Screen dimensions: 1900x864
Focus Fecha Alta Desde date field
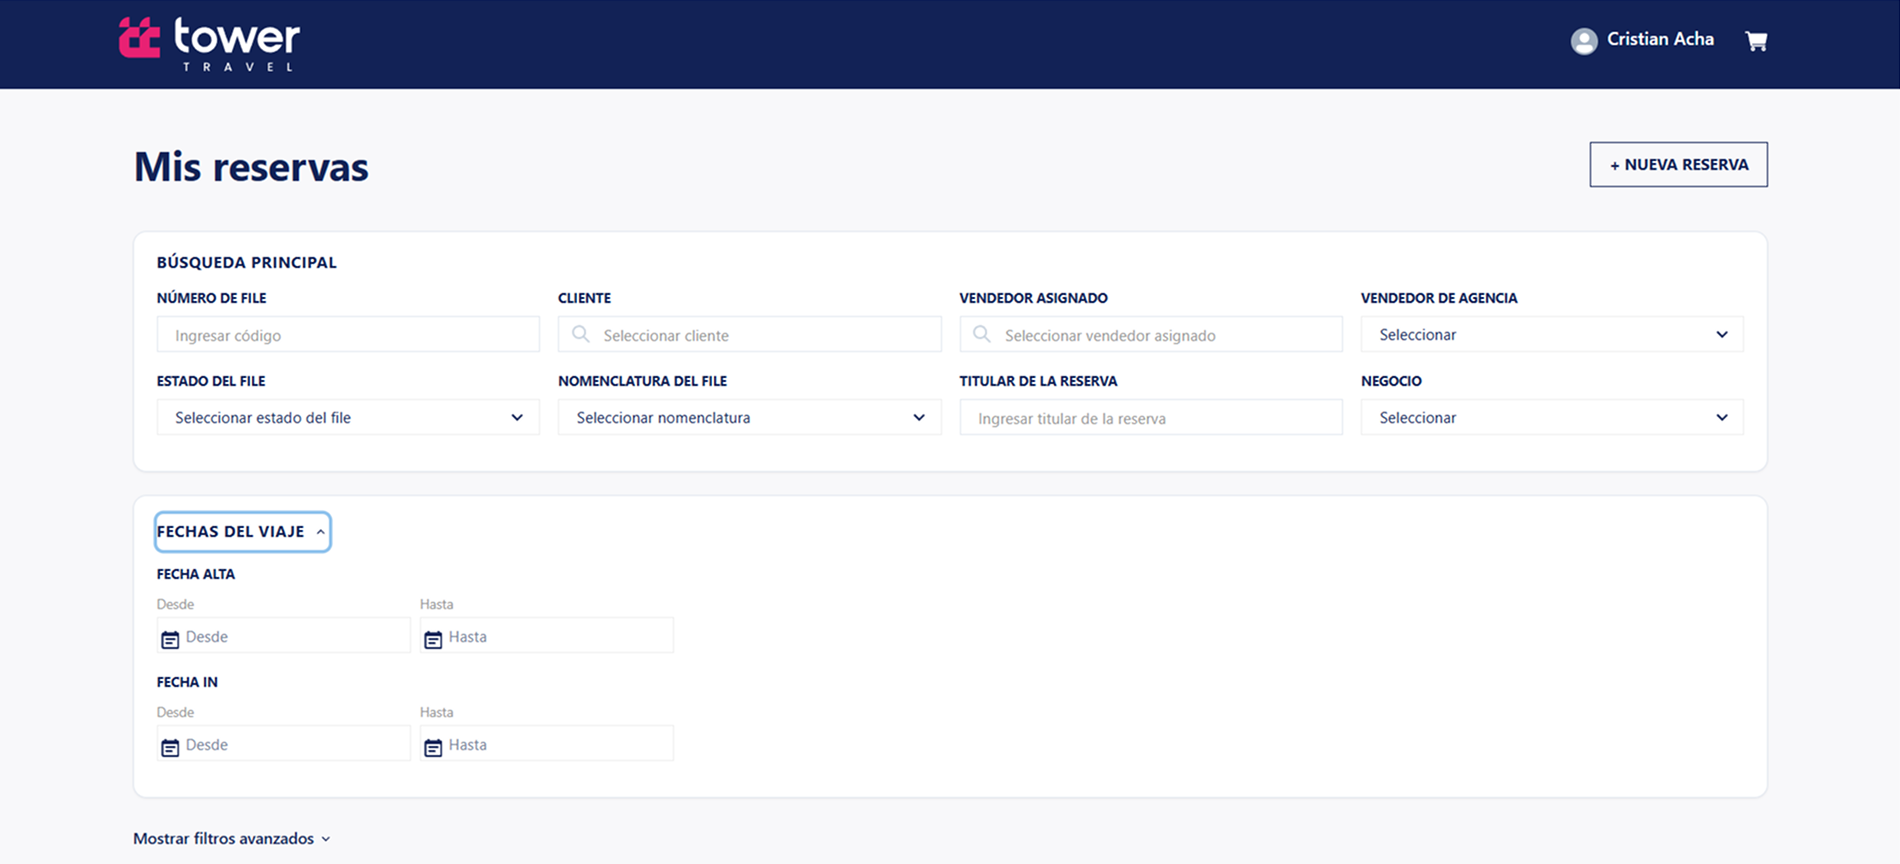(284, 636)
